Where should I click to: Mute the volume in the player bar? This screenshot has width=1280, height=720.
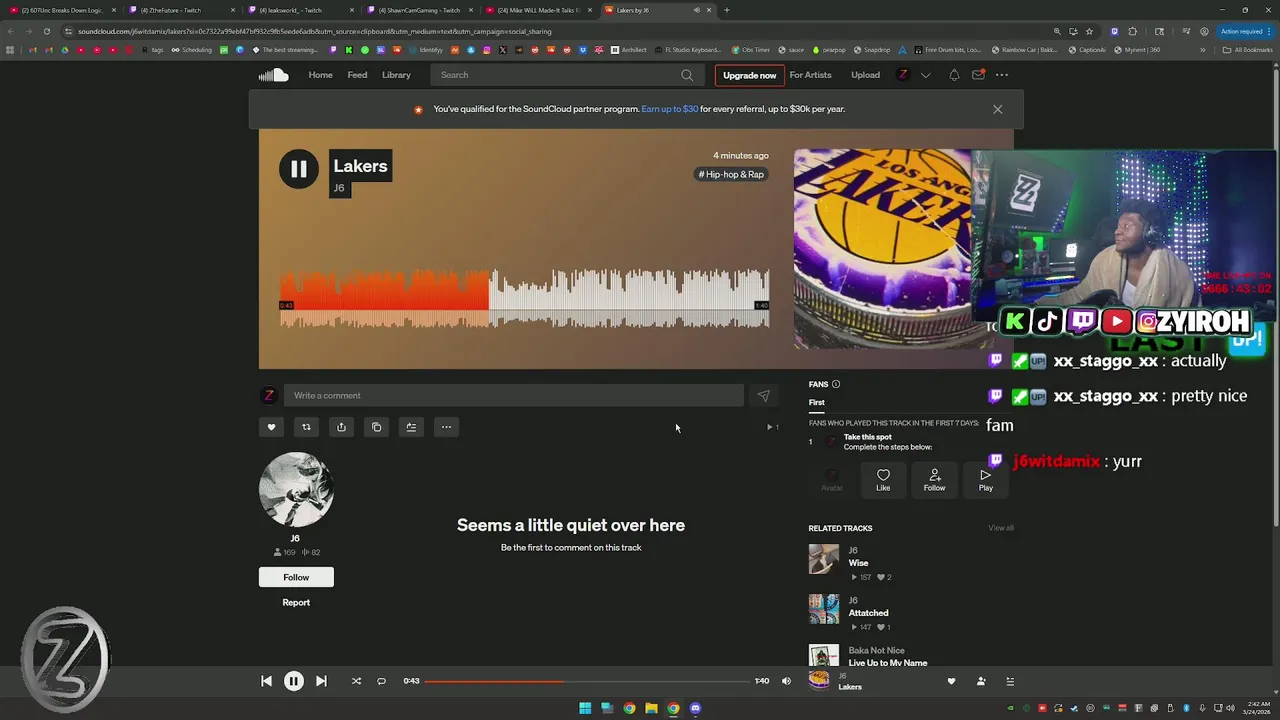[x=786, y=681]
